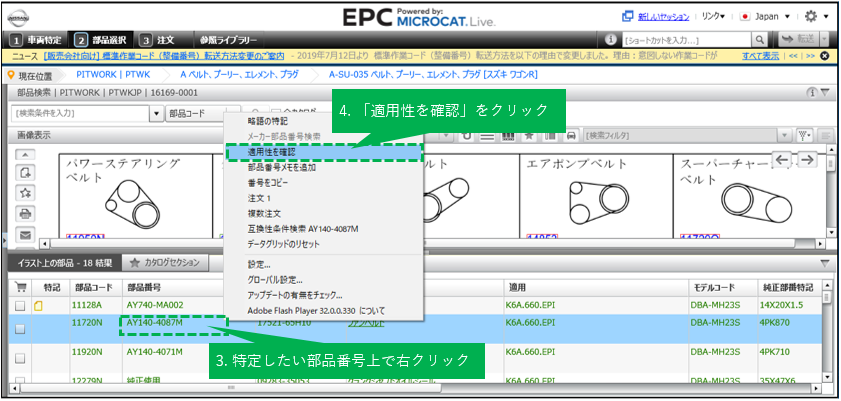This screenshot has height=401, width=841.
Task: Click in search criteria input field
Action: [x=80, y=114]
